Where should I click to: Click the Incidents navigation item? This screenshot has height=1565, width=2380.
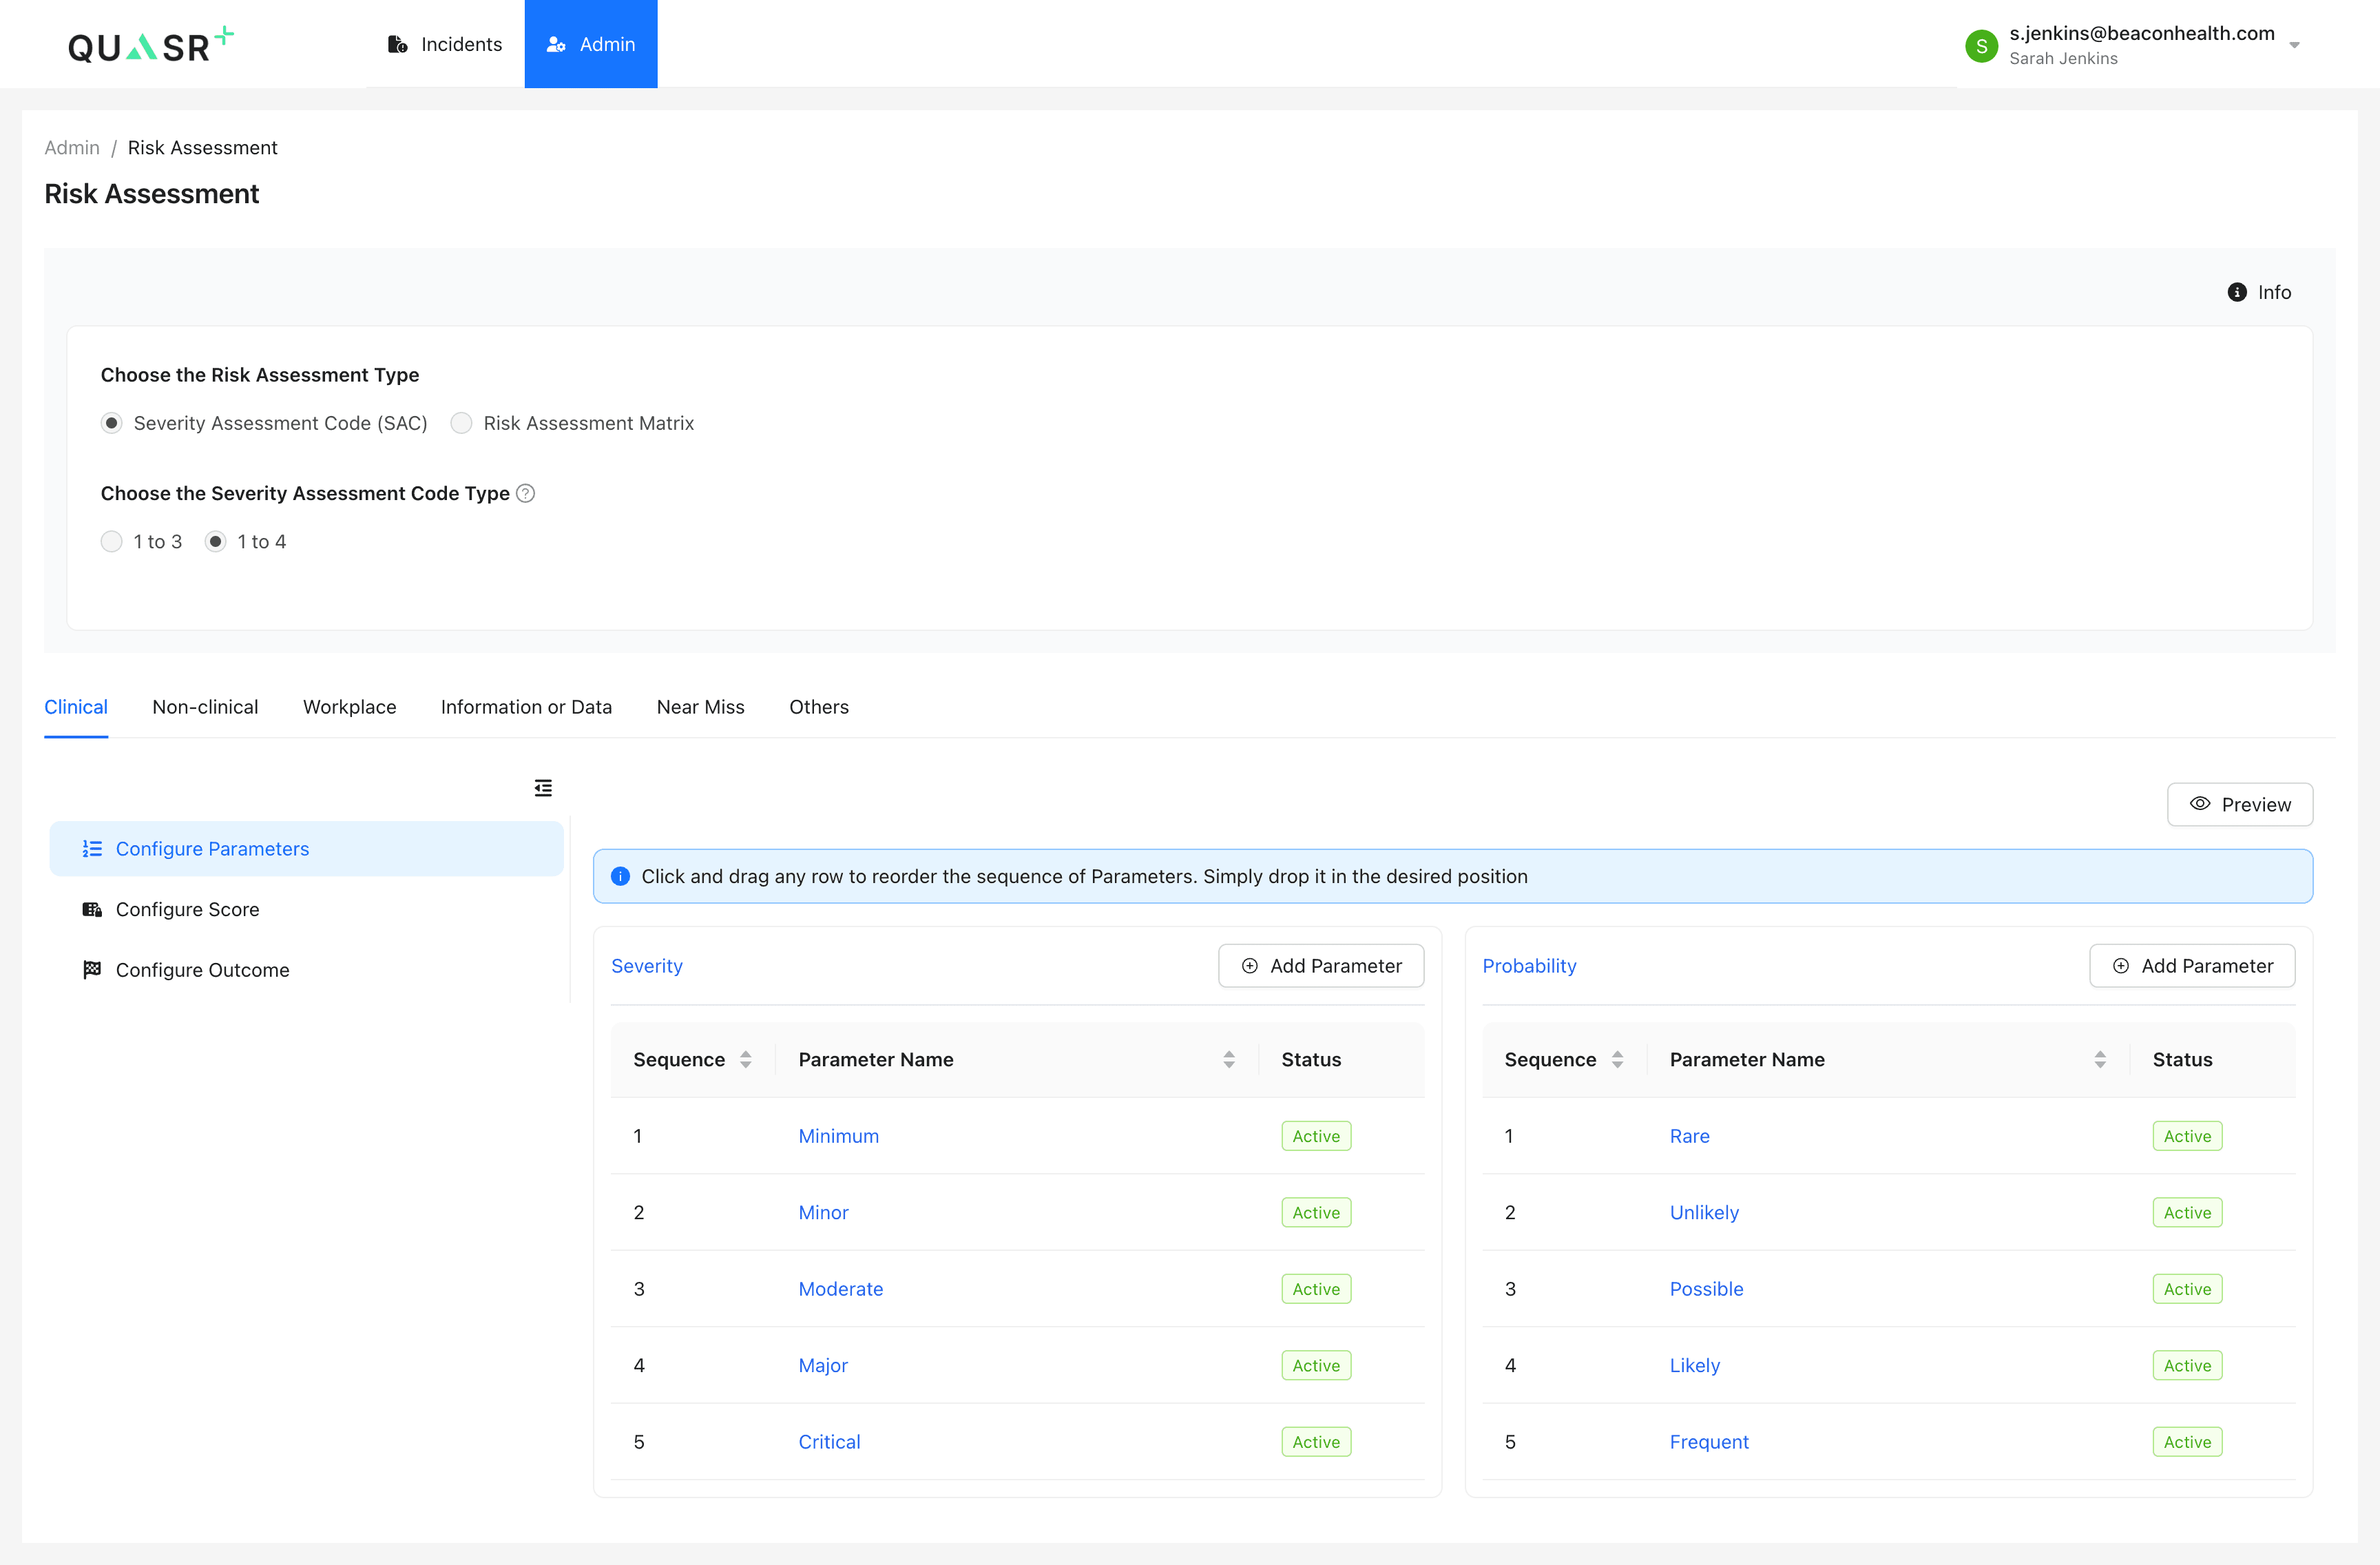coord(444,44)
